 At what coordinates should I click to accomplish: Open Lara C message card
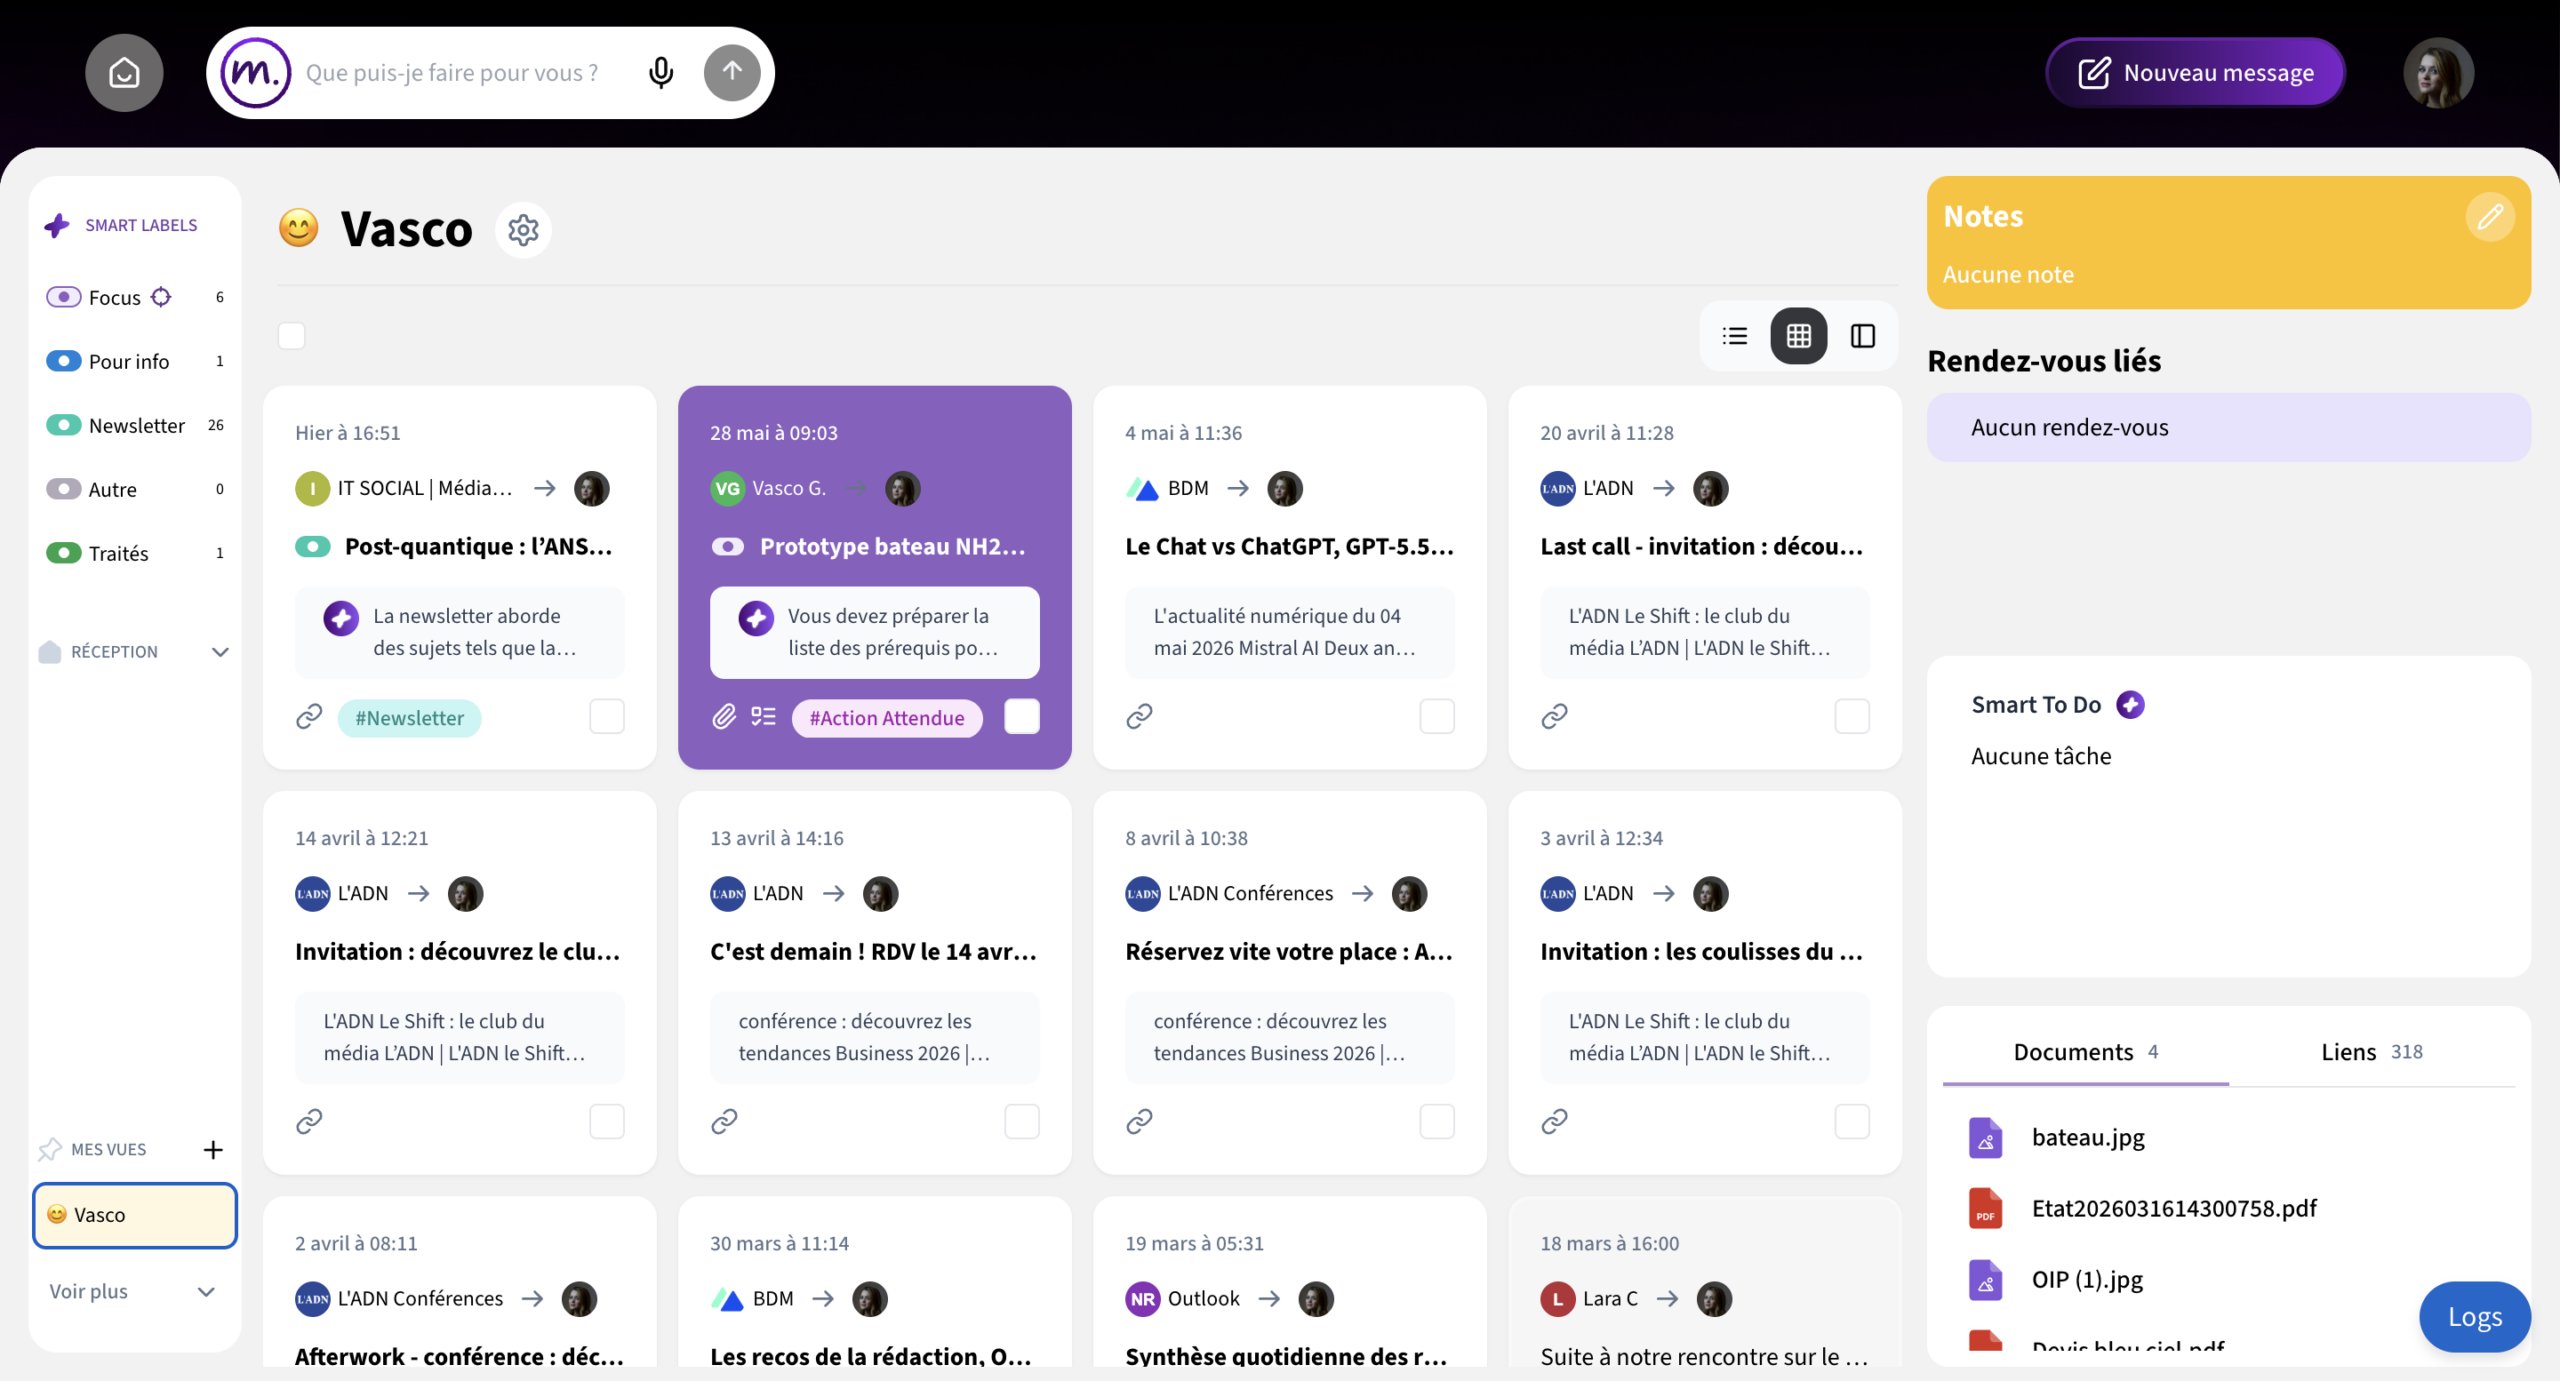(x=1704, y=1283)
